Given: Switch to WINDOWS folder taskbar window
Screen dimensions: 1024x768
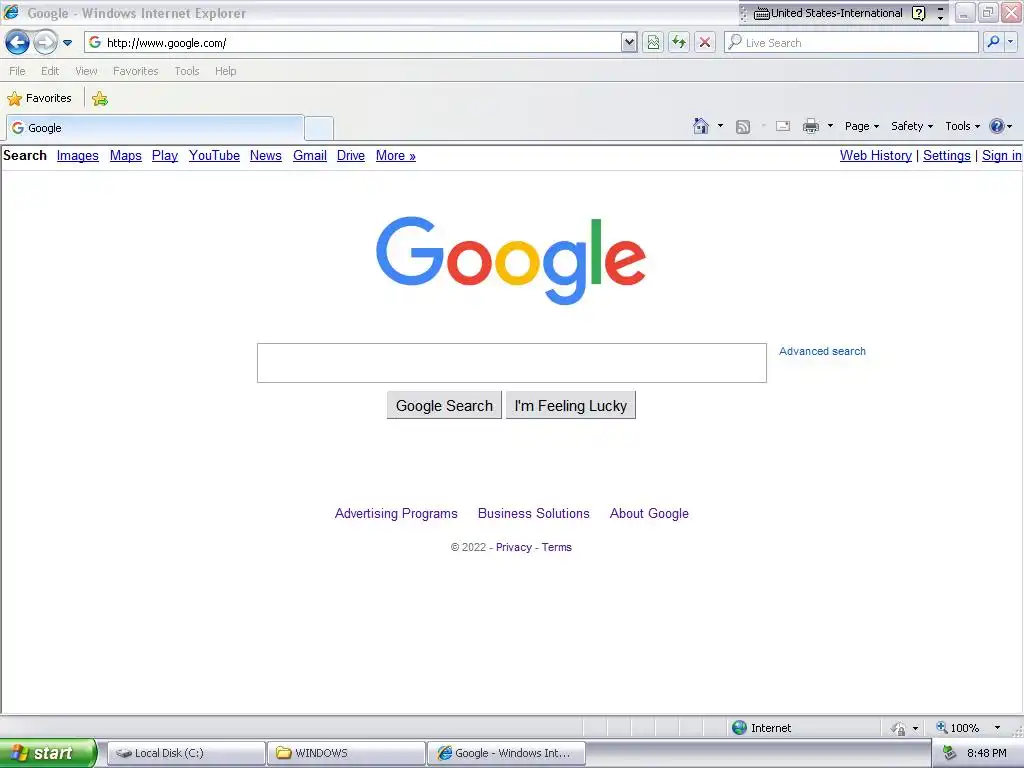Looking at the screenshot, I should [x=346, y=753].
